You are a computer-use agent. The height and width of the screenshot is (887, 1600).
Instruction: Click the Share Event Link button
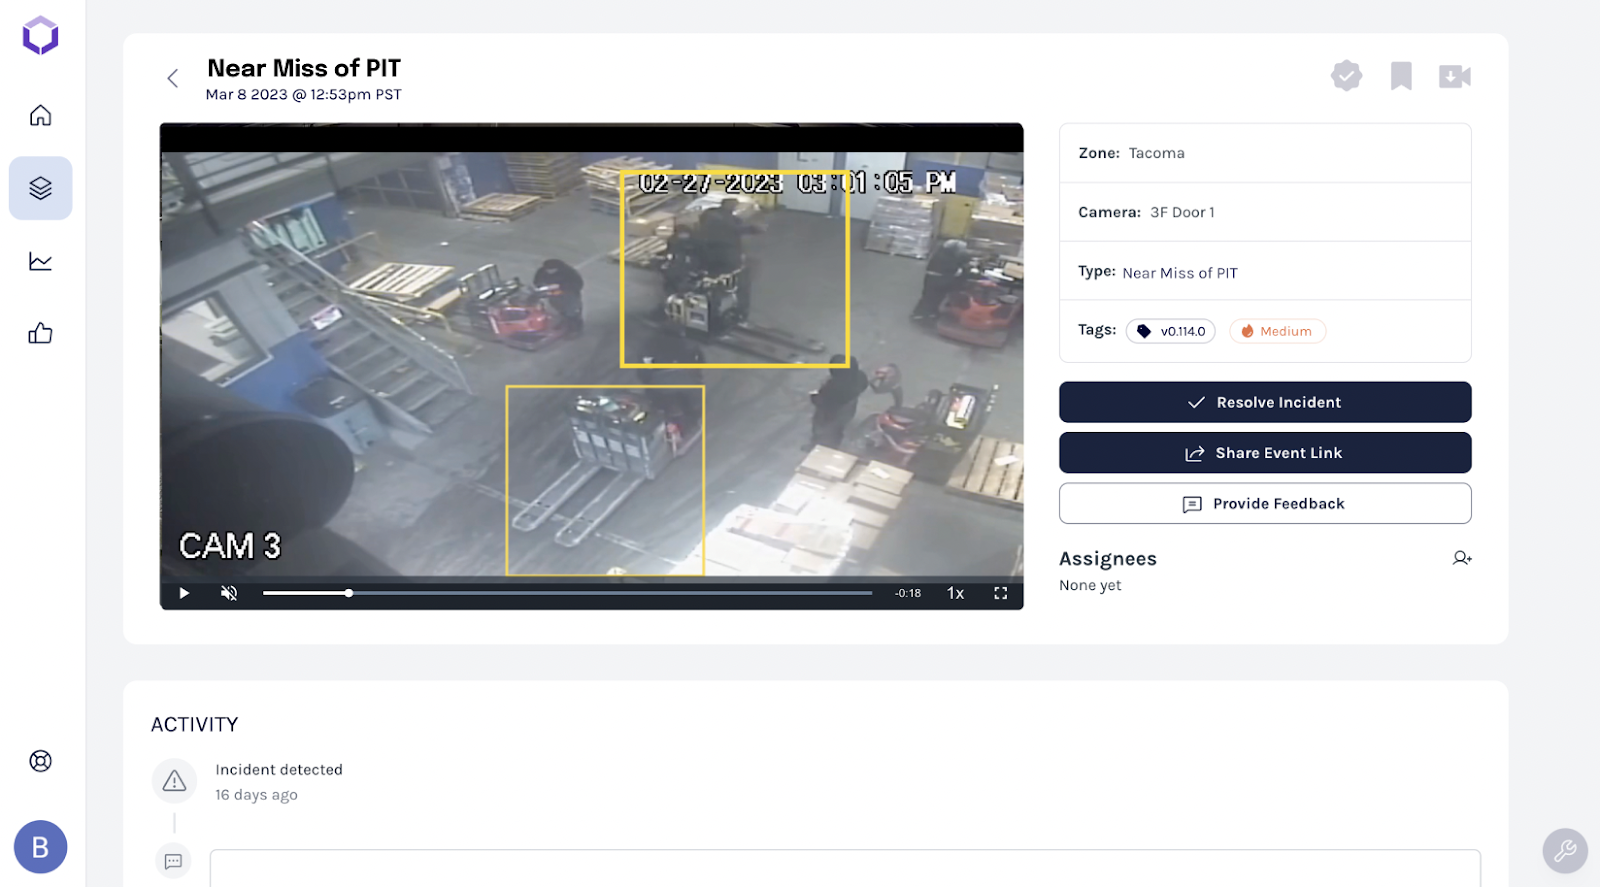click(1265, 453)
